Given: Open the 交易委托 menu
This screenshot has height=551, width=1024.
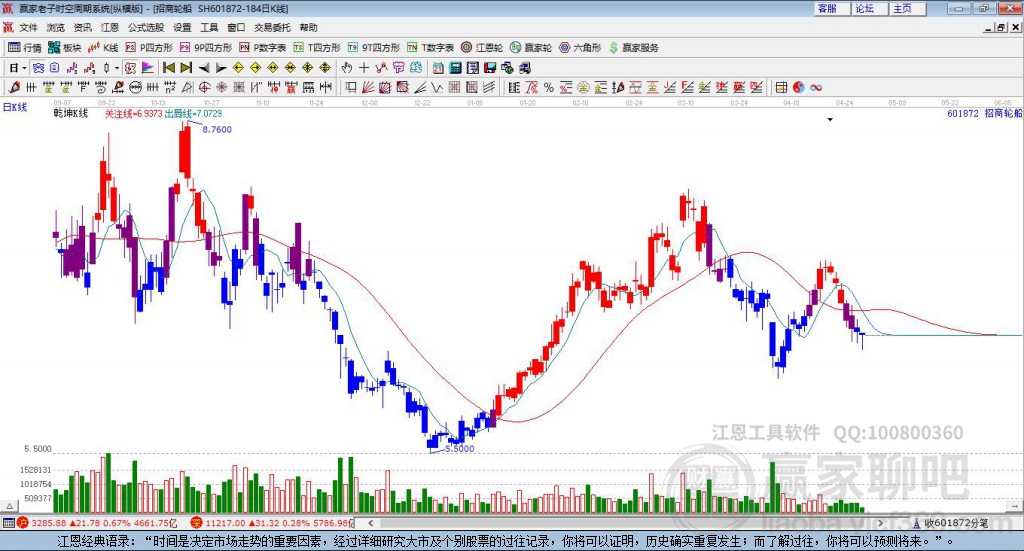Looking at the screenshot, I should point(272,27).
